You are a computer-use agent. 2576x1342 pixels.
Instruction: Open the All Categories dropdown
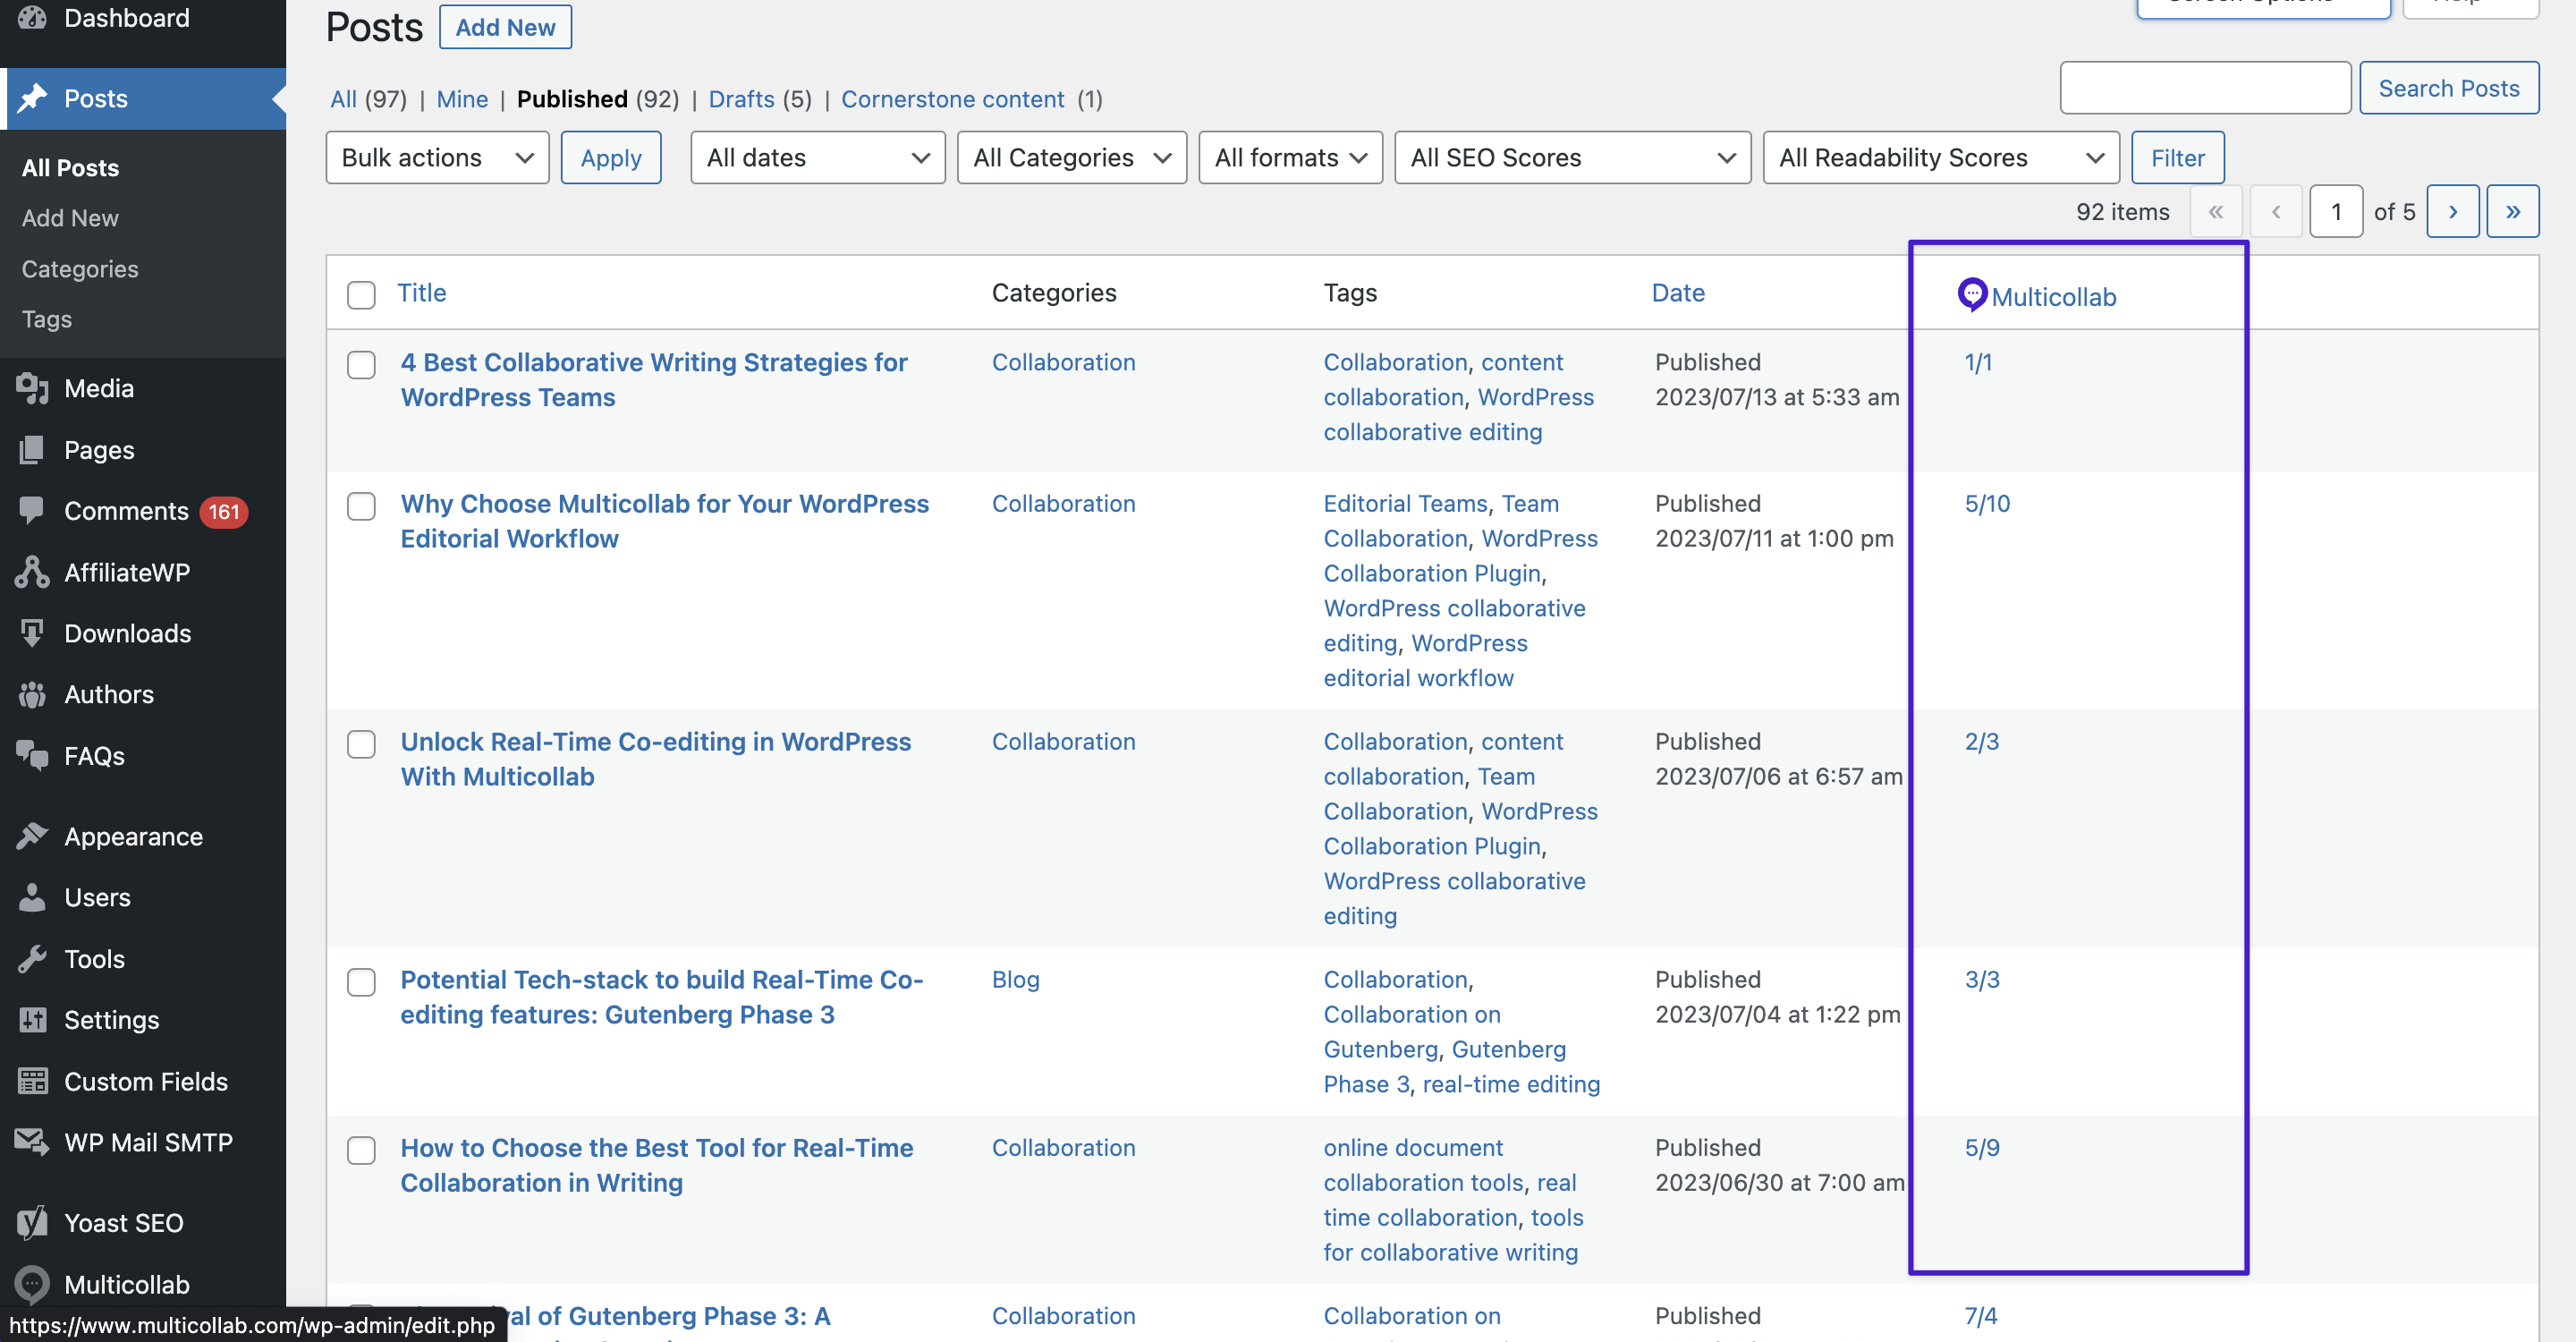(x=1071, y=158)
